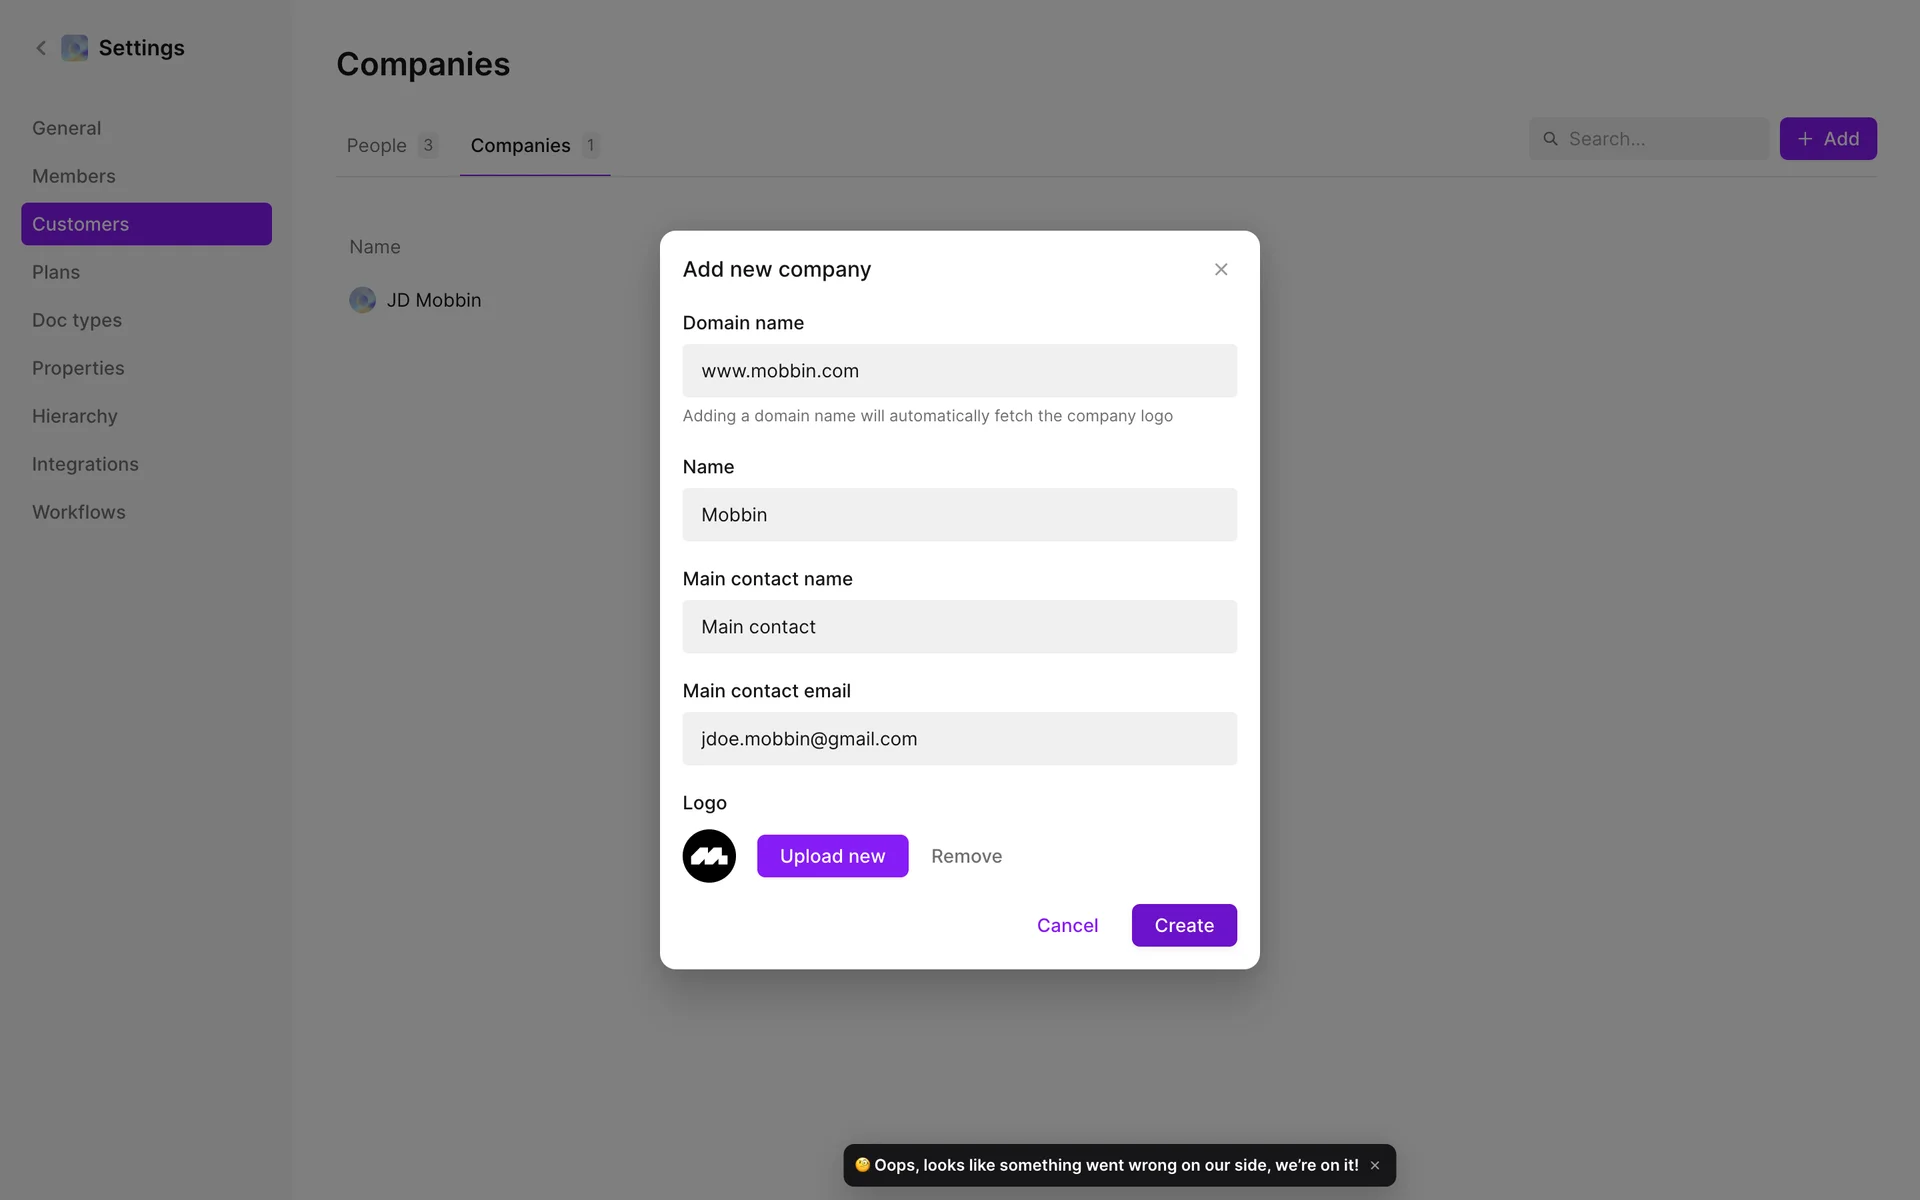The width and height of the screenshot is (1920, 1200).
Task: Click the search magnifier icon
Action: pos(1550,139)
